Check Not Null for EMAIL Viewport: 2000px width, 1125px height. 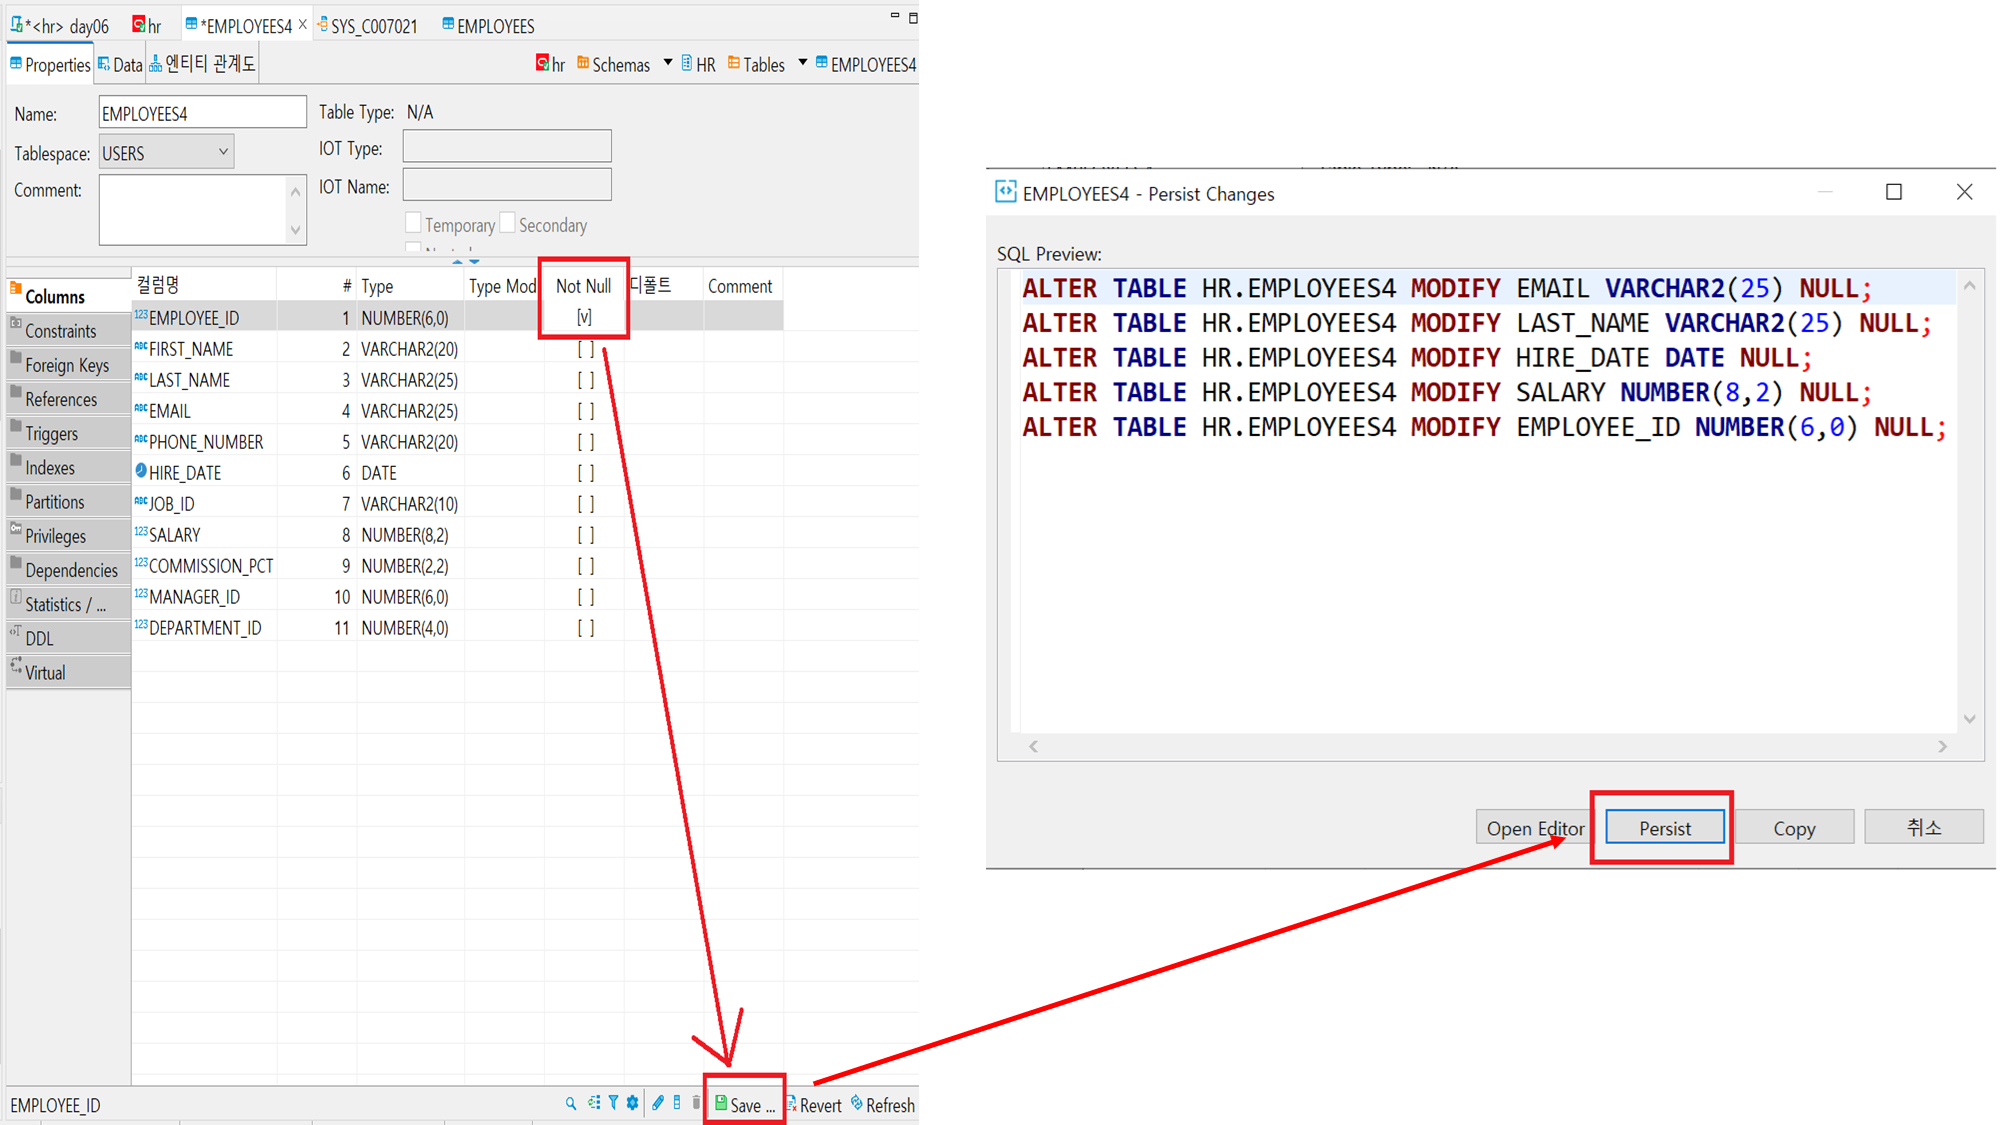[585, 411]
